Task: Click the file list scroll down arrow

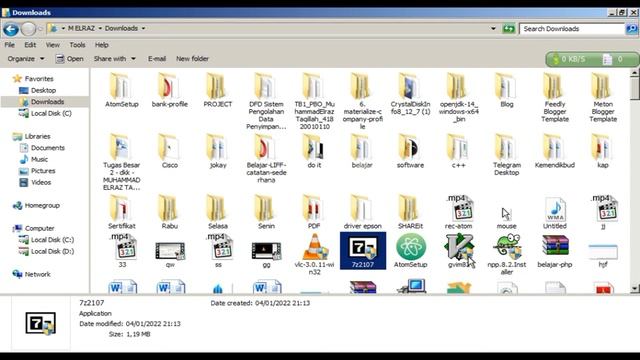Action: tap(634, 289)
